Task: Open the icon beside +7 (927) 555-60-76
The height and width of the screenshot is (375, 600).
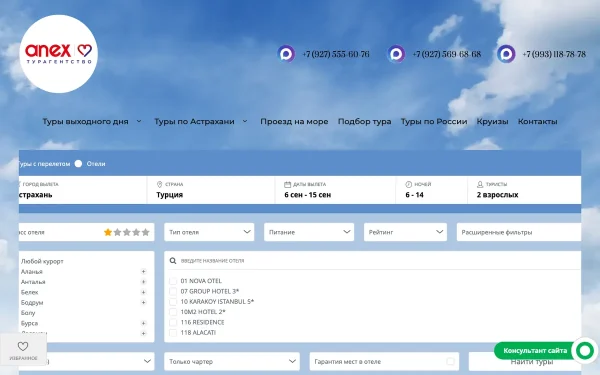Action: (286, 54)
